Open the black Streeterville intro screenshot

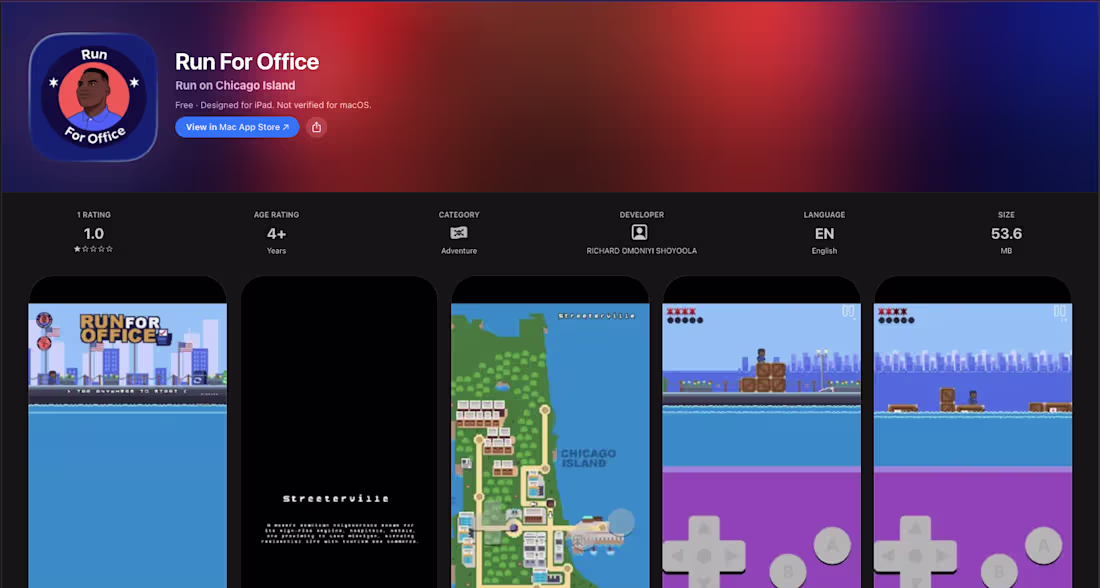pyautogui.click(x=339, y=432)
